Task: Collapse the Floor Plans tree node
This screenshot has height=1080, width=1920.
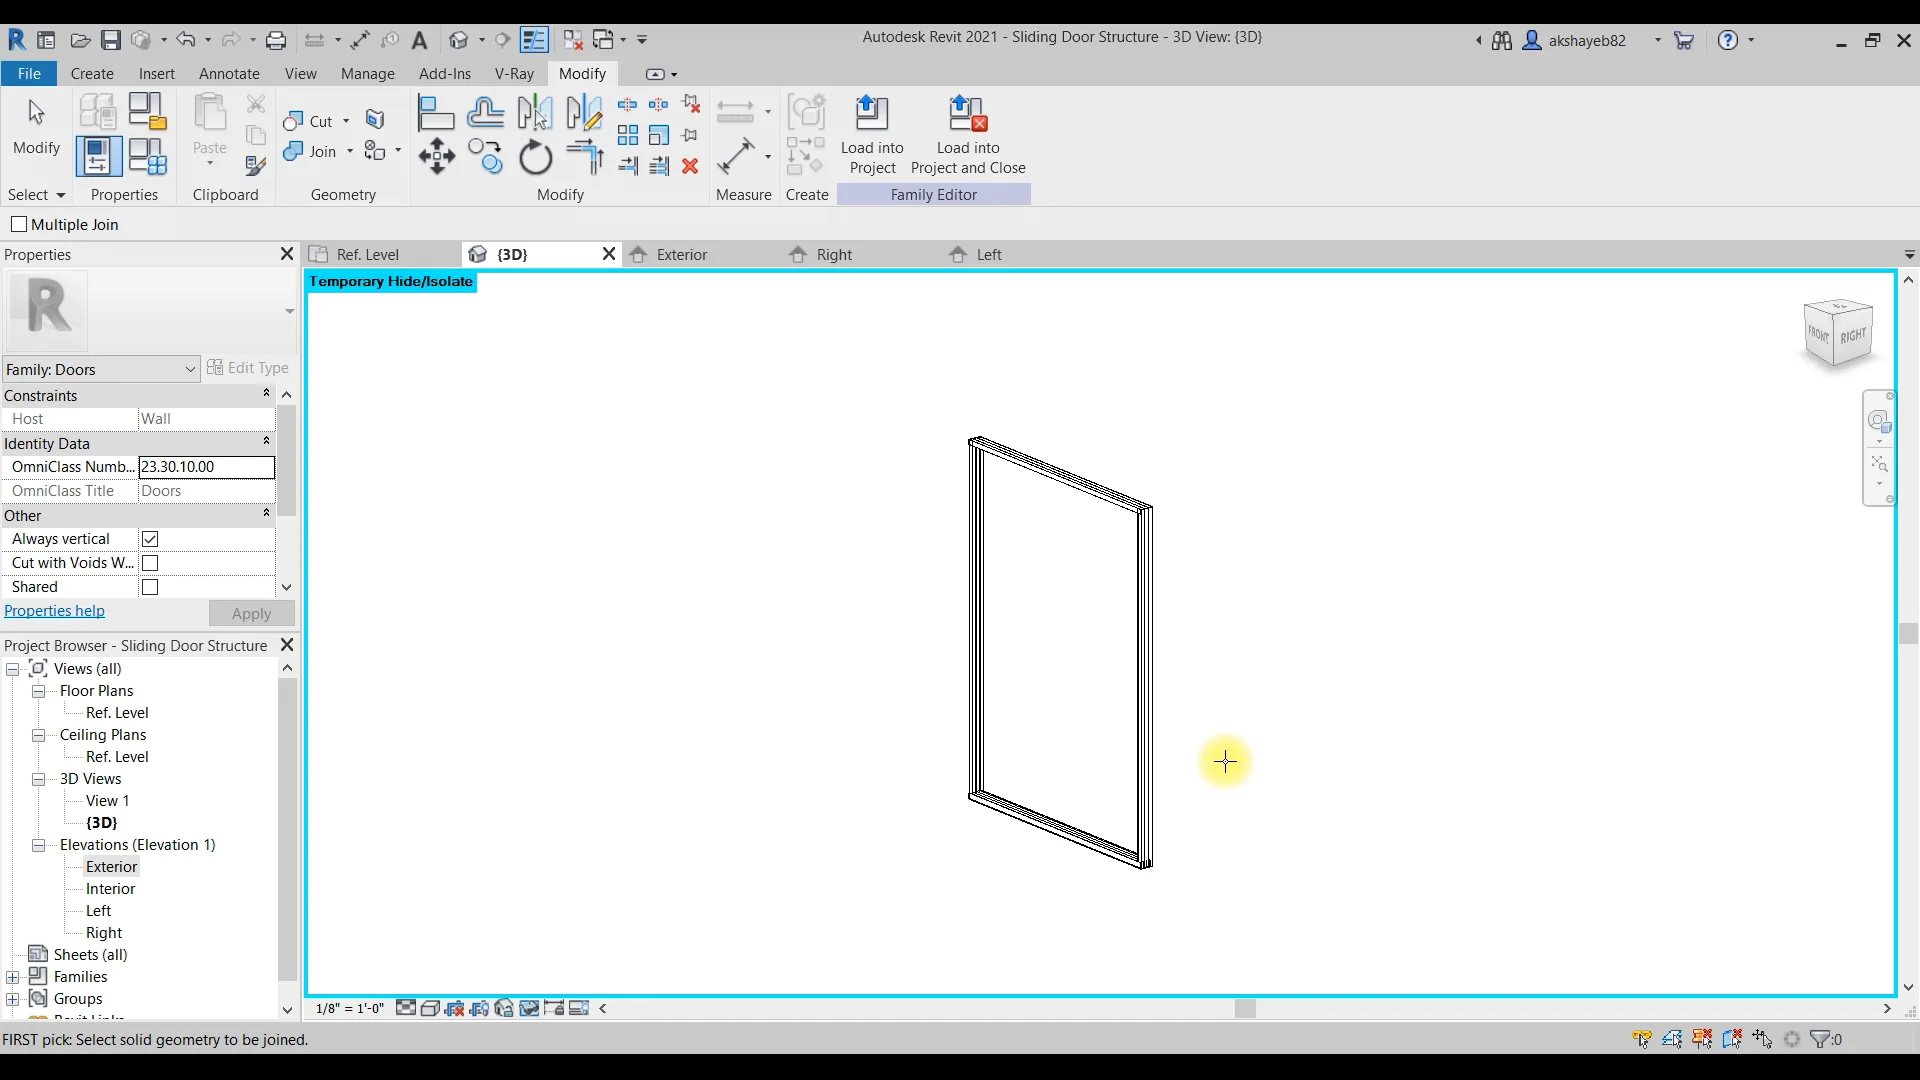Action: pos(38,691)
